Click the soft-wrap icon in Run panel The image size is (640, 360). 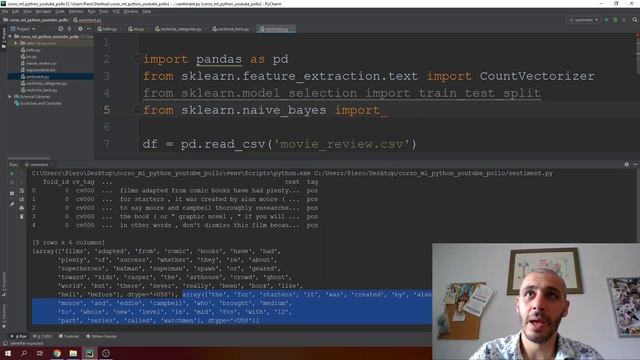tap(21, 191)
